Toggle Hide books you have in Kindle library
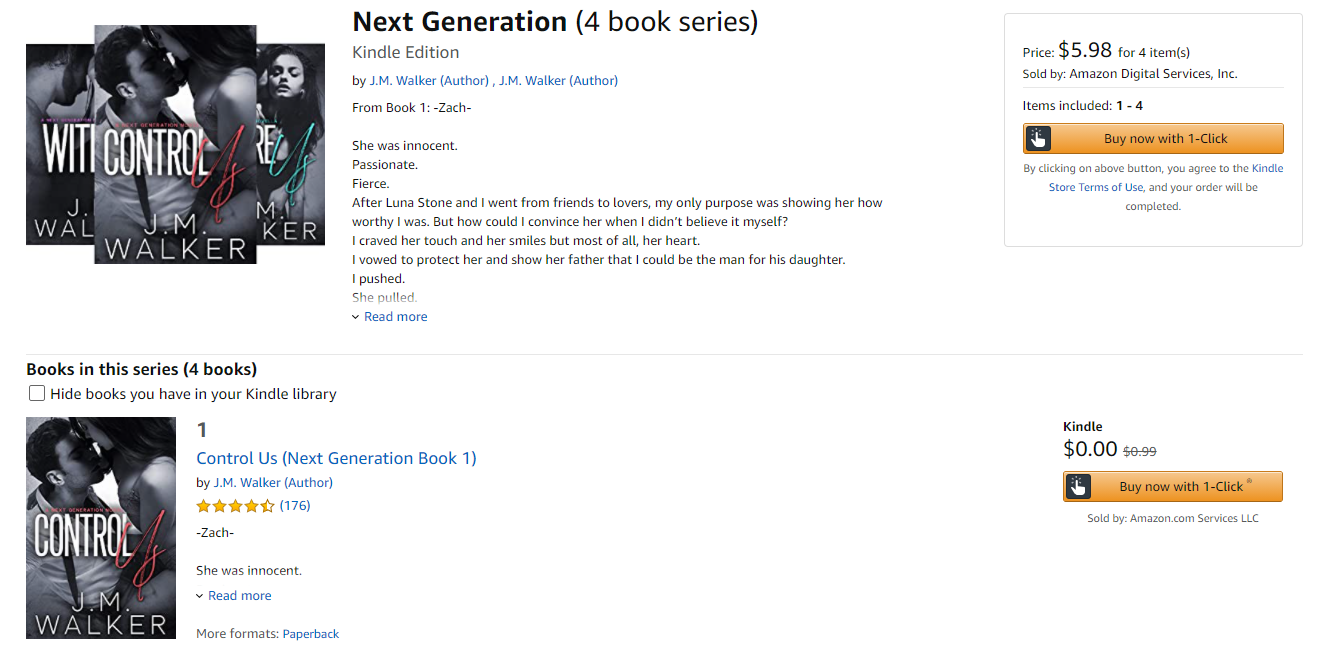 37,393
